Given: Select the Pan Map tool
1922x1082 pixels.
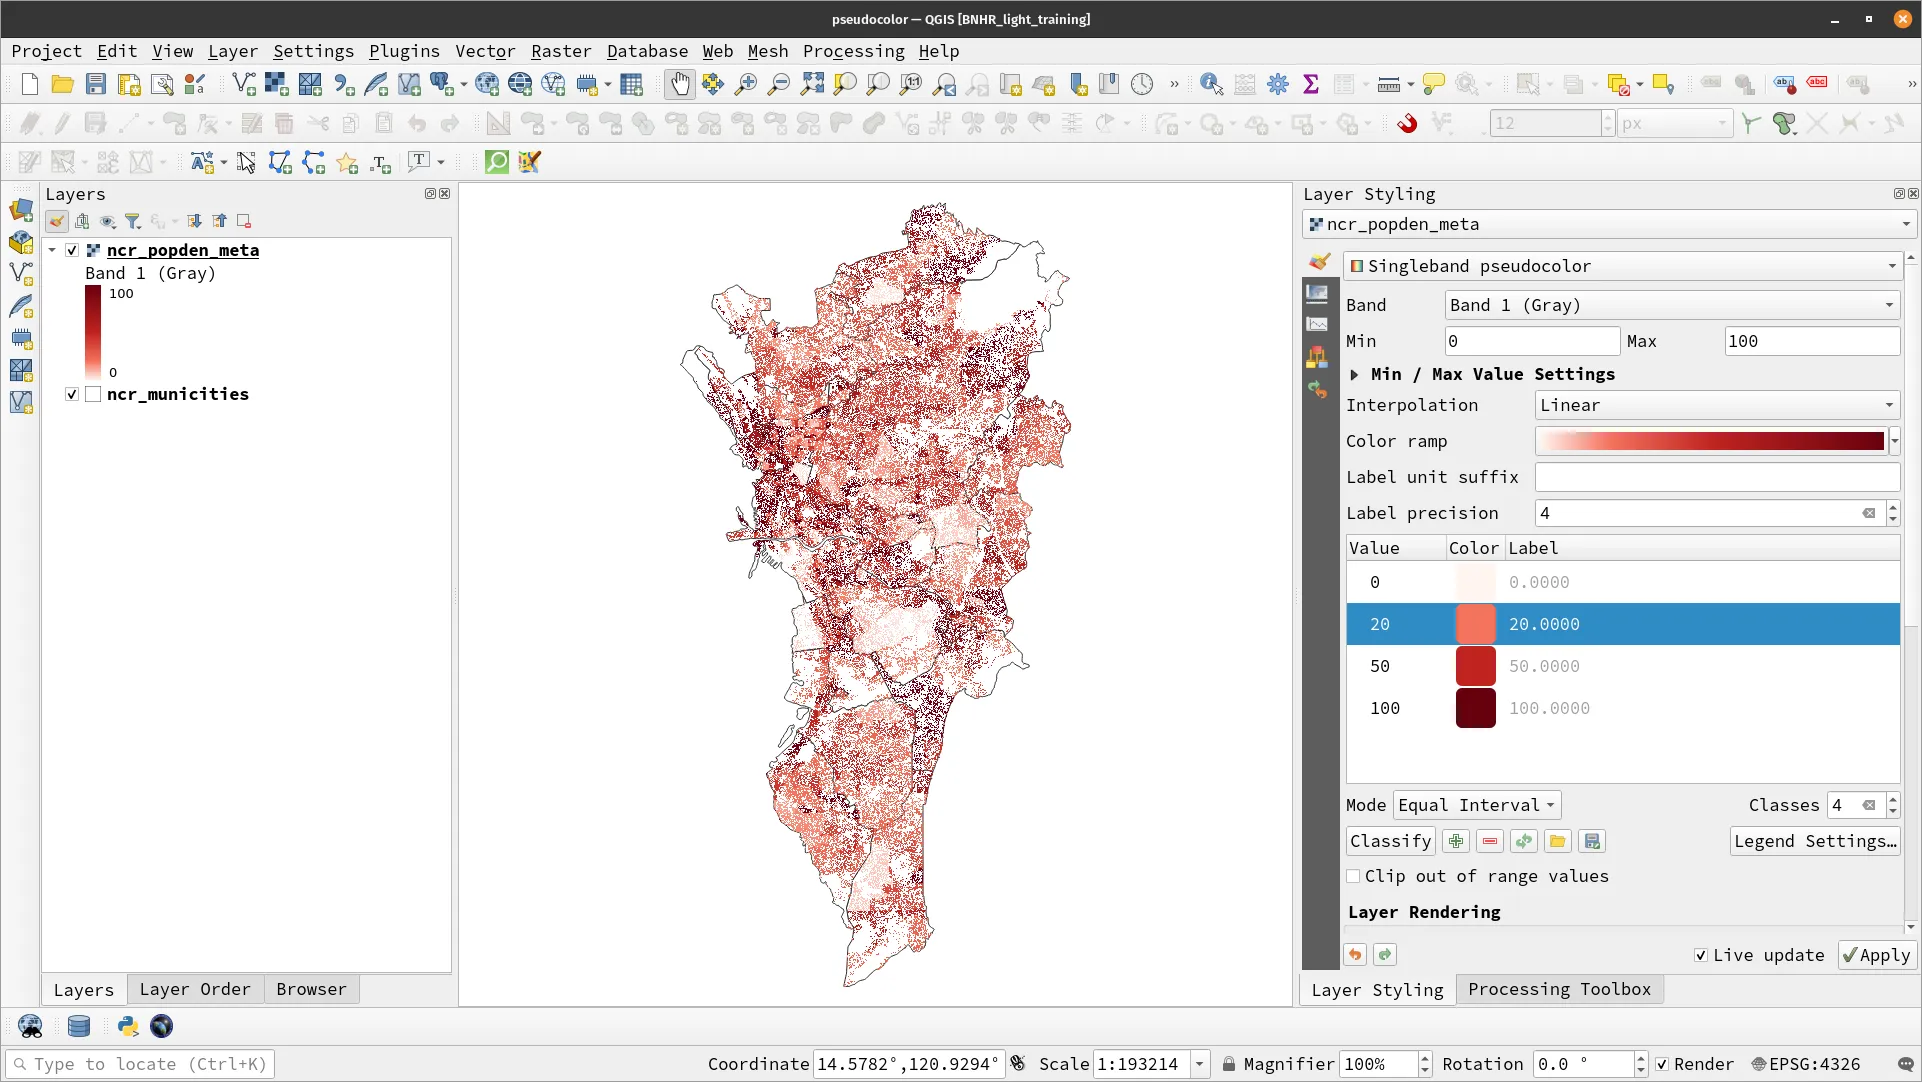Looking at the screenshot, I should click(x=679, y=83).
